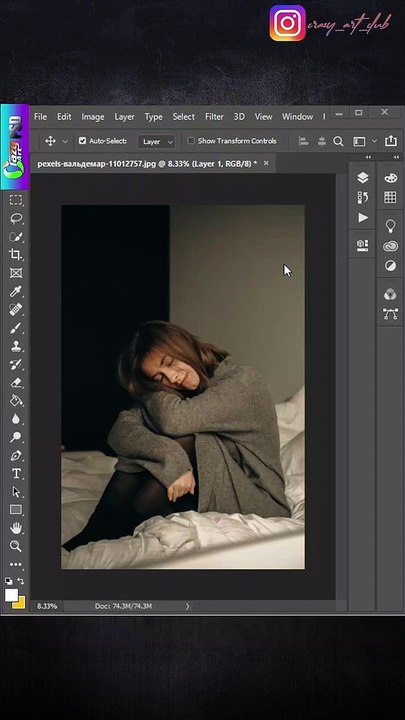The height and width of the screenshot is (720, 405).
Task: Open the Channels panel icon
Action: coord(390,294)
